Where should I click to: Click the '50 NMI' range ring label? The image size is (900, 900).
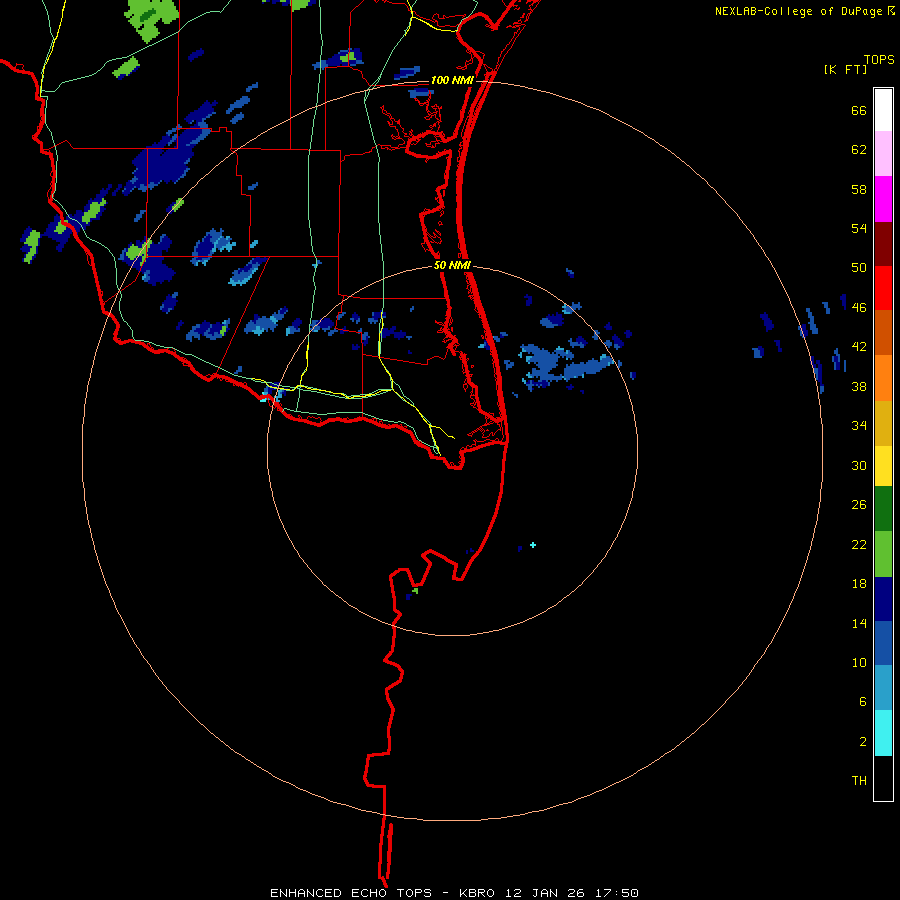click(452, 265)
